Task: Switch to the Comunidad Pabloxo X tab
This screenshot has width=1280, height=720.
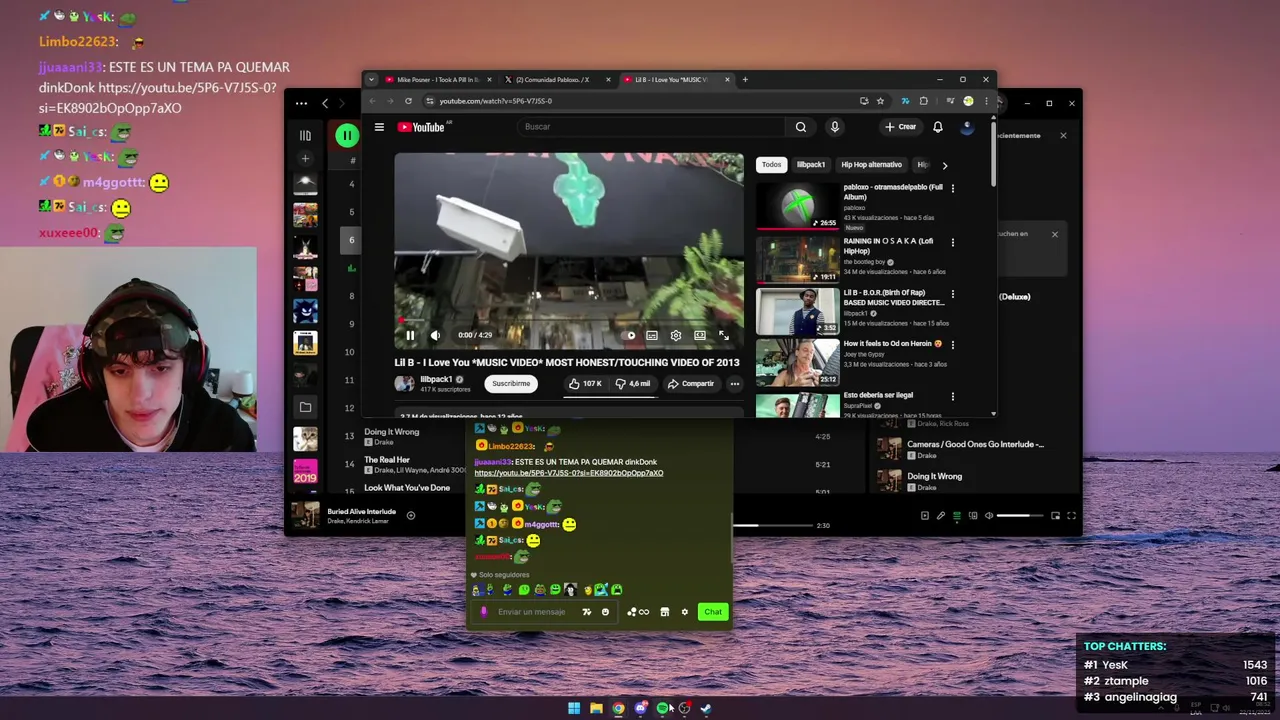Action: pos(557,80)
